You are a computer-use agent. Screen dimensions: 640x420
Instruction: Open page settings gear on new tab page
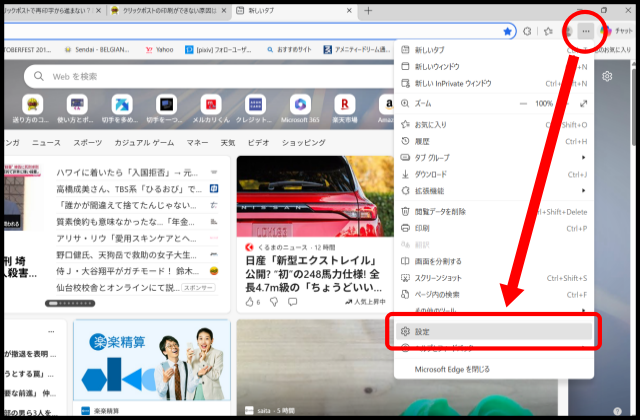(607, 76)
